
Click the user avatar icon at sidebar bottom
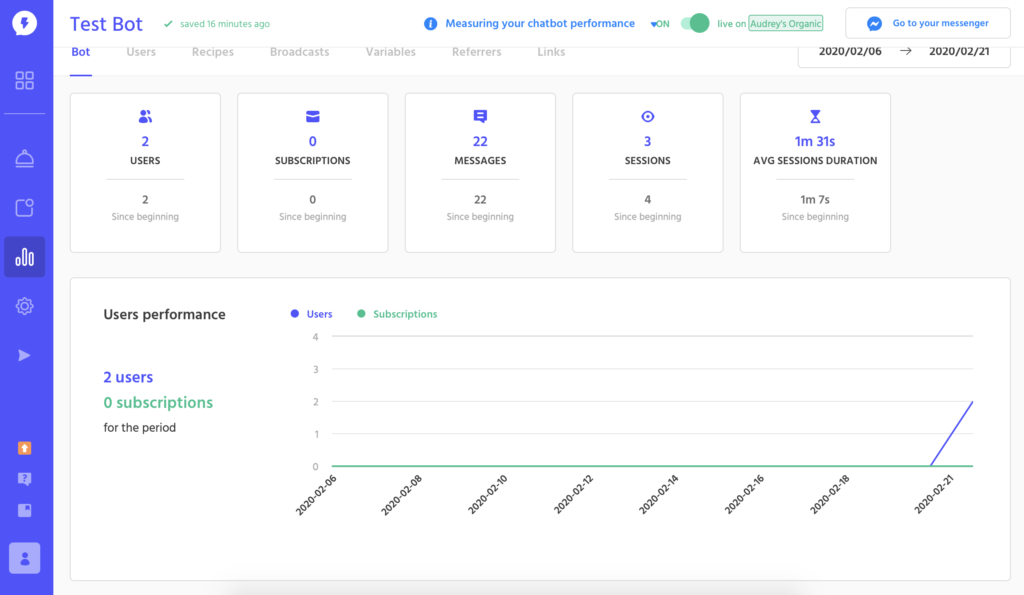point(24,558)
